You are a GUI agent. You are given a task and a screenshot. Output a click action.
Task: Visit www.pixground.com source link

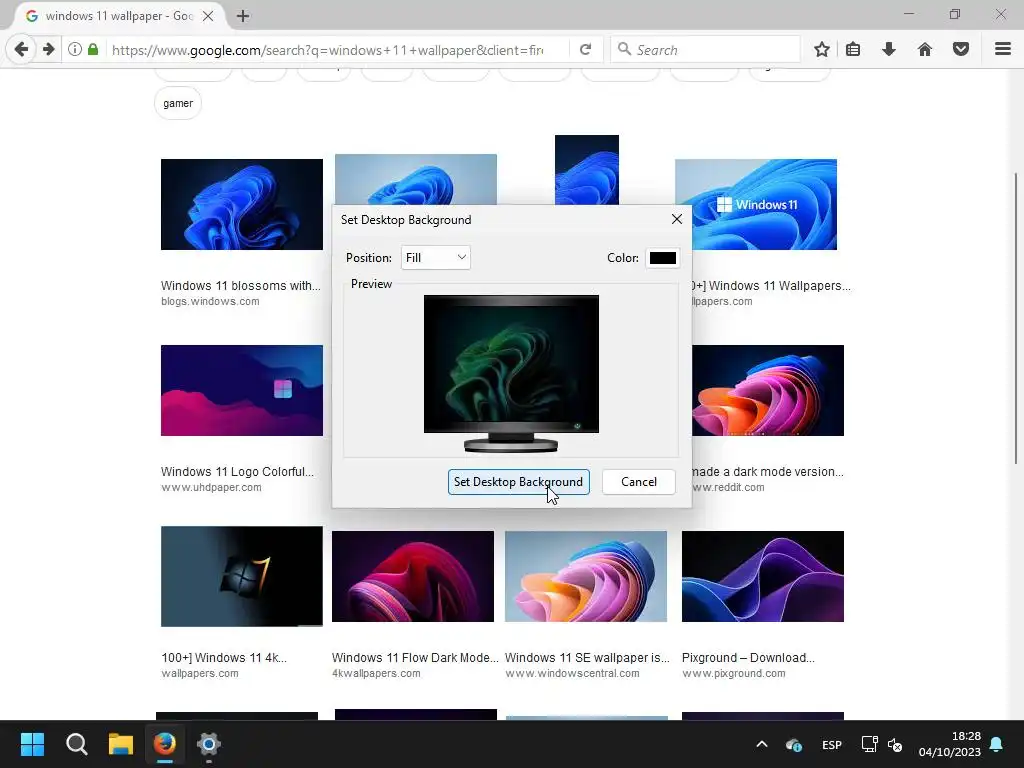[733, 673]
